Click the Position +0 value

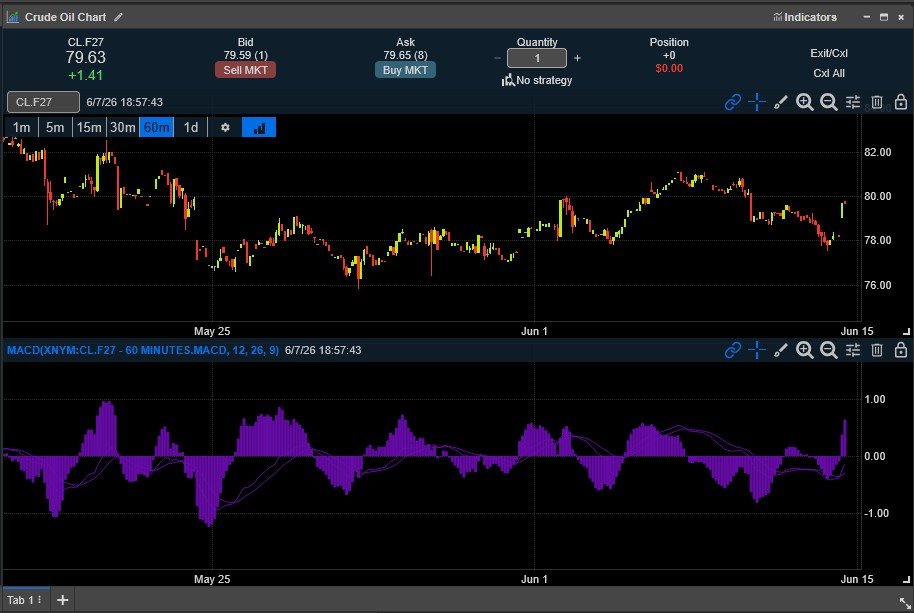click(x=669, y=55)
